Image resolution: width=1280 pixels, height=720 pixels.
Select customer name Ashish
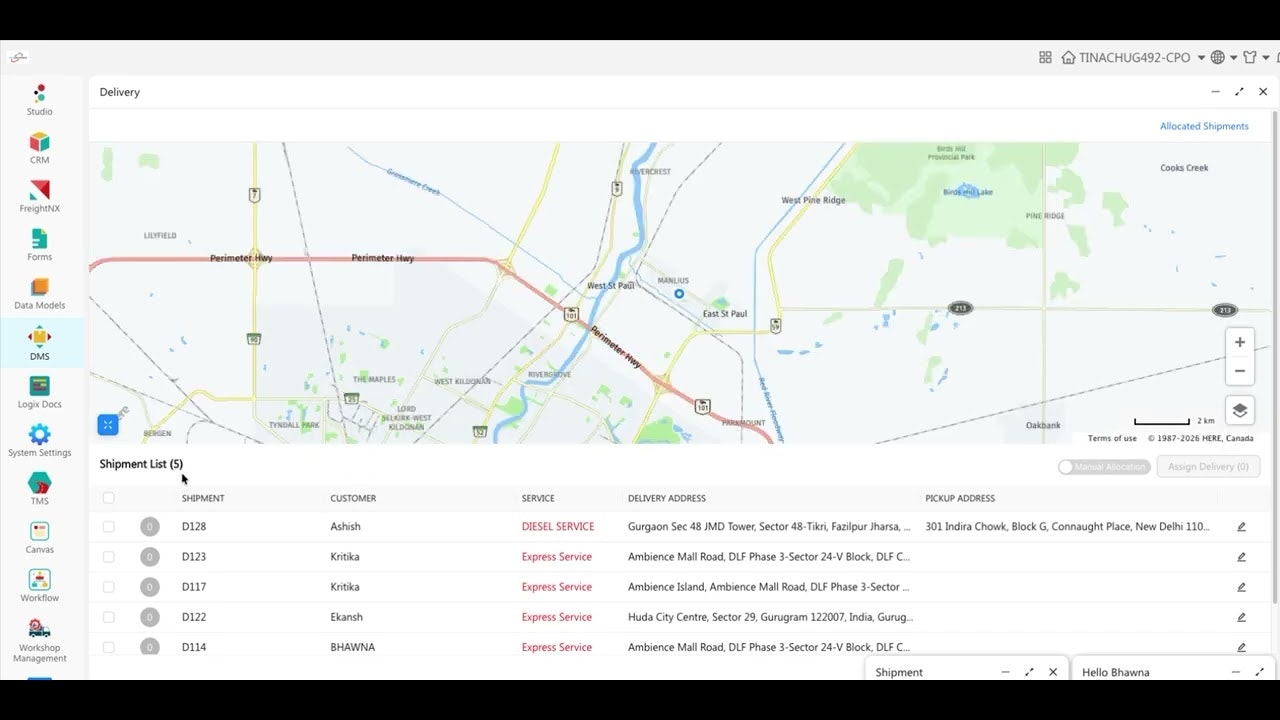345,527
